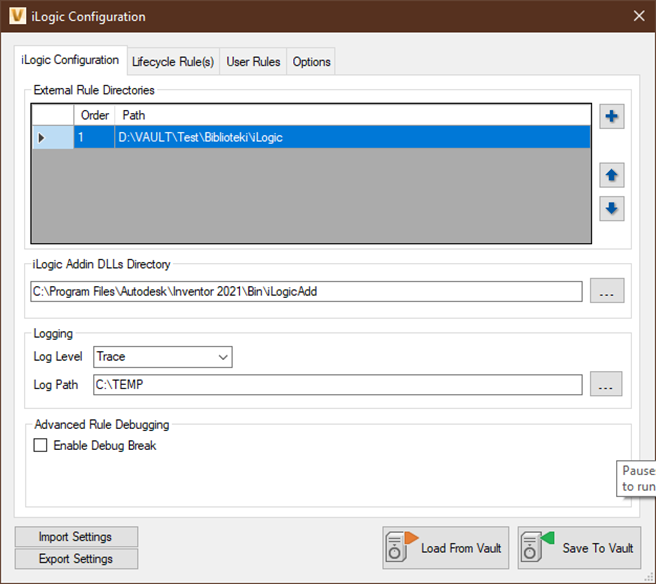Viewport: 656px width, 584px height.
Task: Click the Vault logo in title bar
Action: (x=16, y=16)
